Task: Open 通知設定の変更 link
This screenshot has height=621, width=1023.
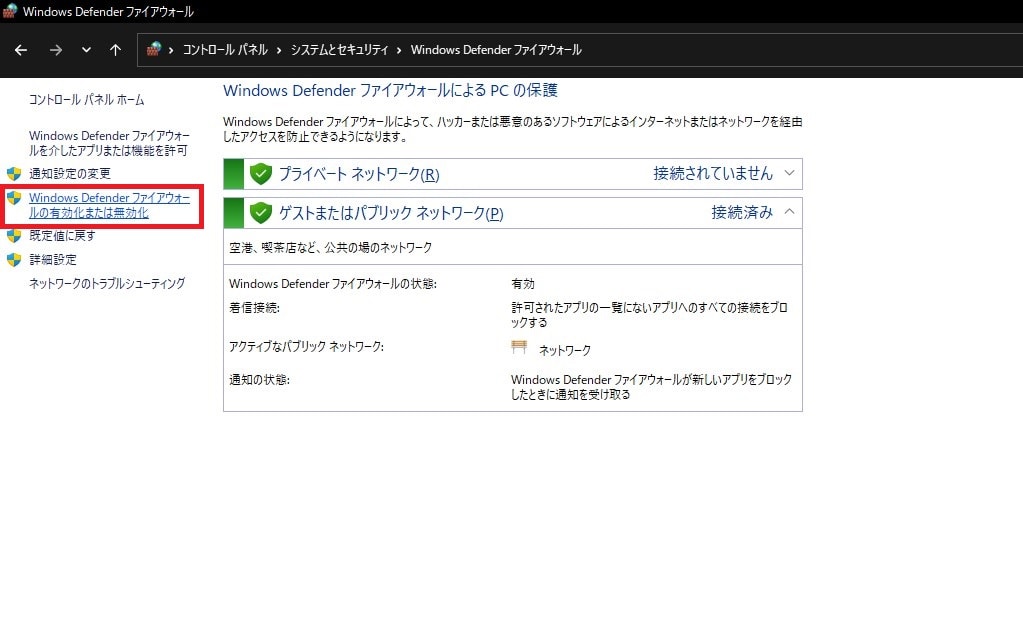Action: tap(70, 174)
